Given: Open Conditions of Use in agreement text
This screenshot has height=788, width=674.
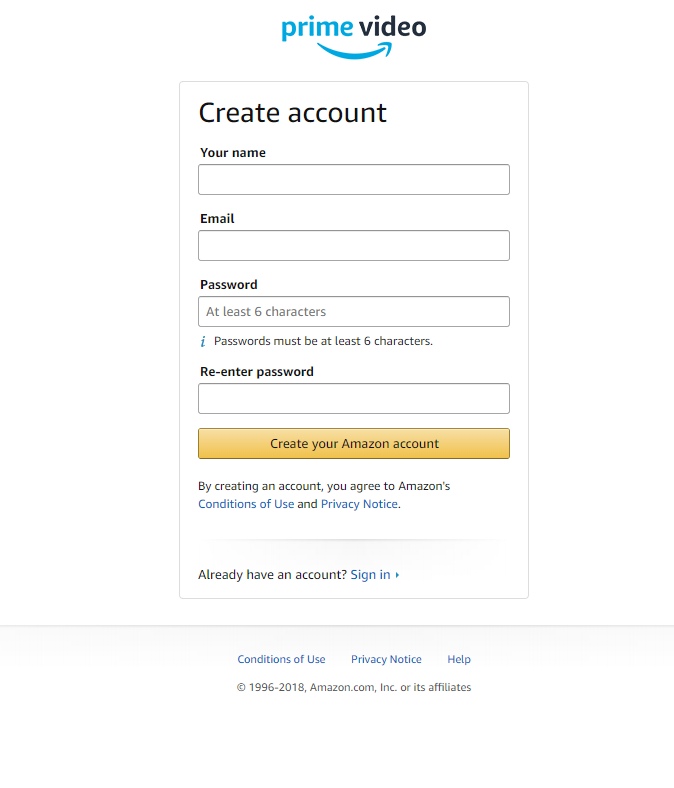Looking at the screenshot, I should pyautogui.click(x=246, y=504).
